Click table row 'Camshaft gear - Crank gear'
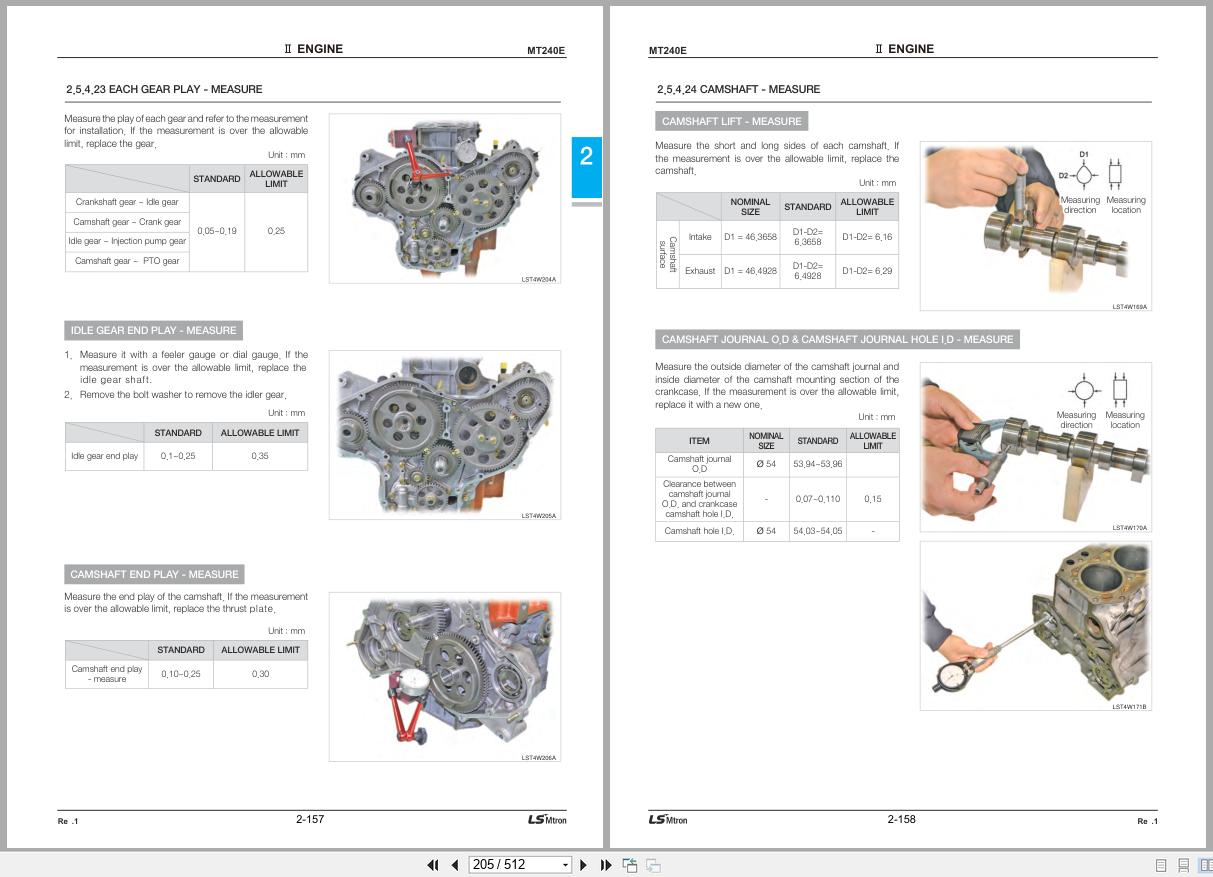Screen dimensions: 1213x877 tap(127, 222)
